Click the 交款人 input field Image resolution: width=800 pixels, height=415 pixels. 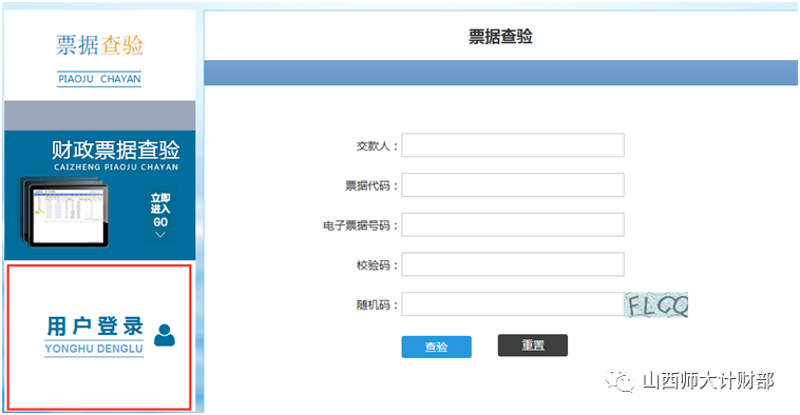pos(513,145)
